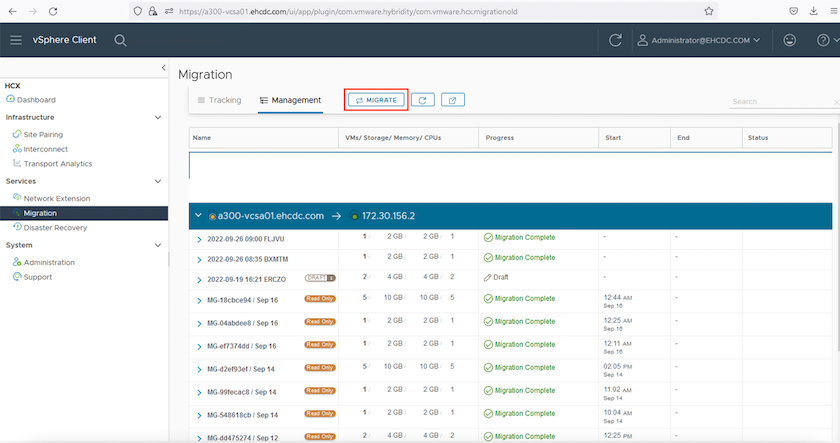Open the Administrator@EHCDC.COM user dropdown

pos(699,40)
